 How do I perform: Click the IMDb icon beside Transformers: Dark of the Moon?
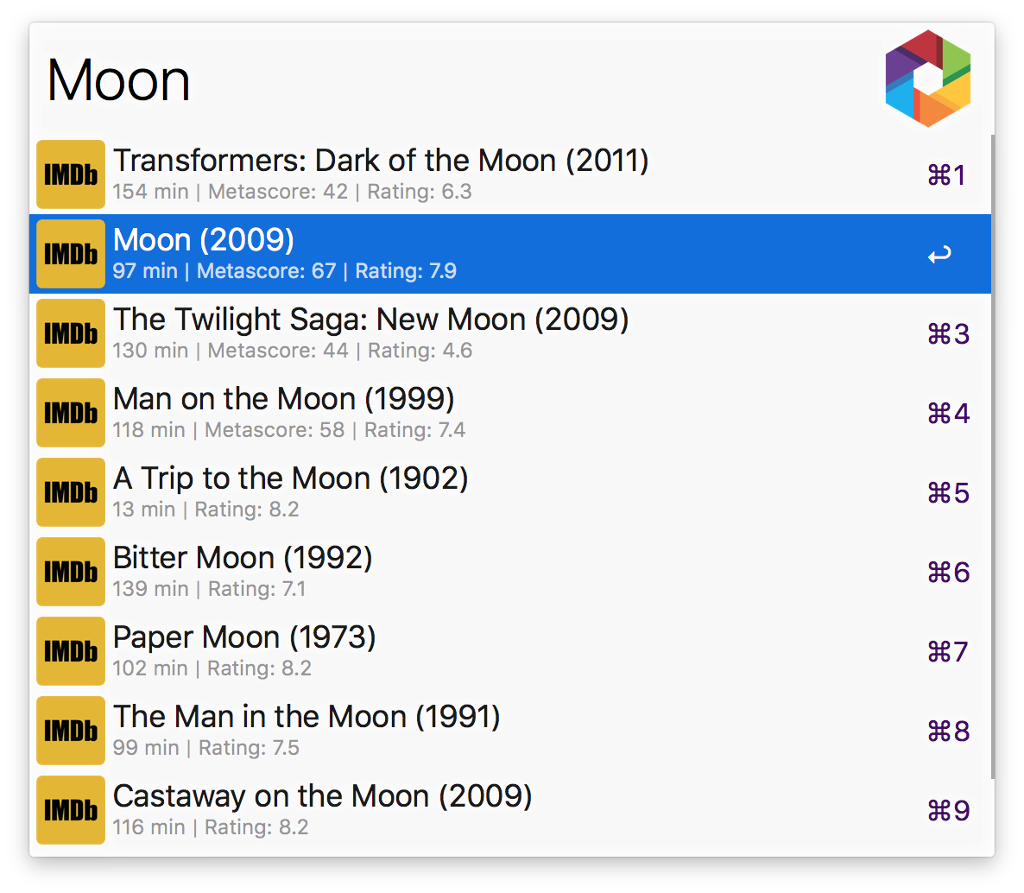coord(71,174)
